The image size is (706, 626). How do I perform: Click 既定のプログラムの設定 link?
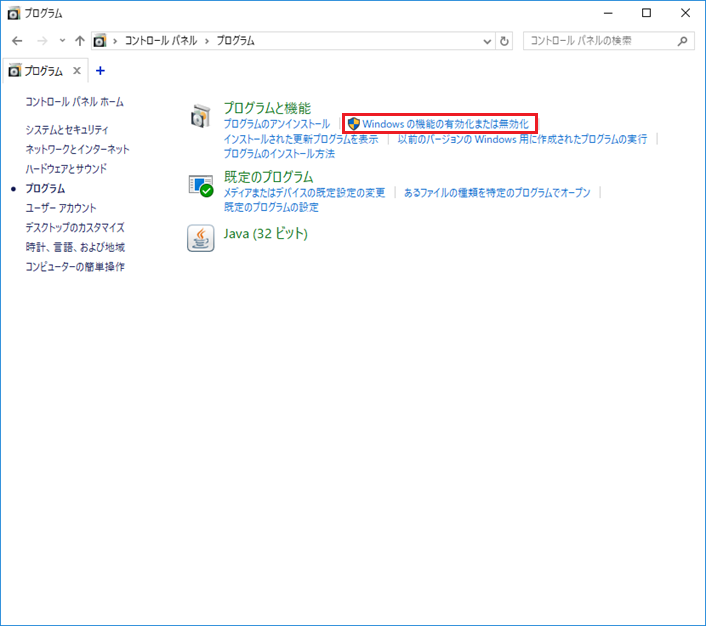272,207
